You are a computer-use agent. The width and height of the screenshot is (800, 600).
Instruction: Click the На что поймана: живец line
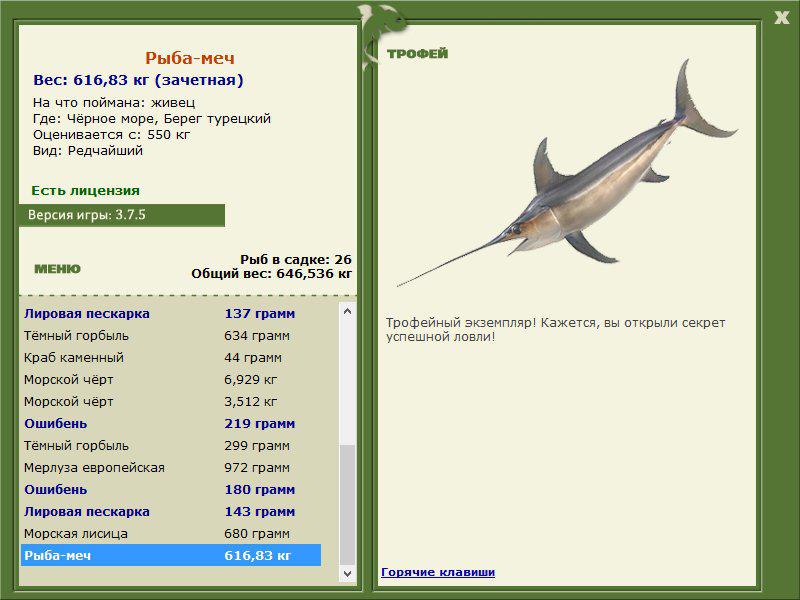tap(114, 103)
